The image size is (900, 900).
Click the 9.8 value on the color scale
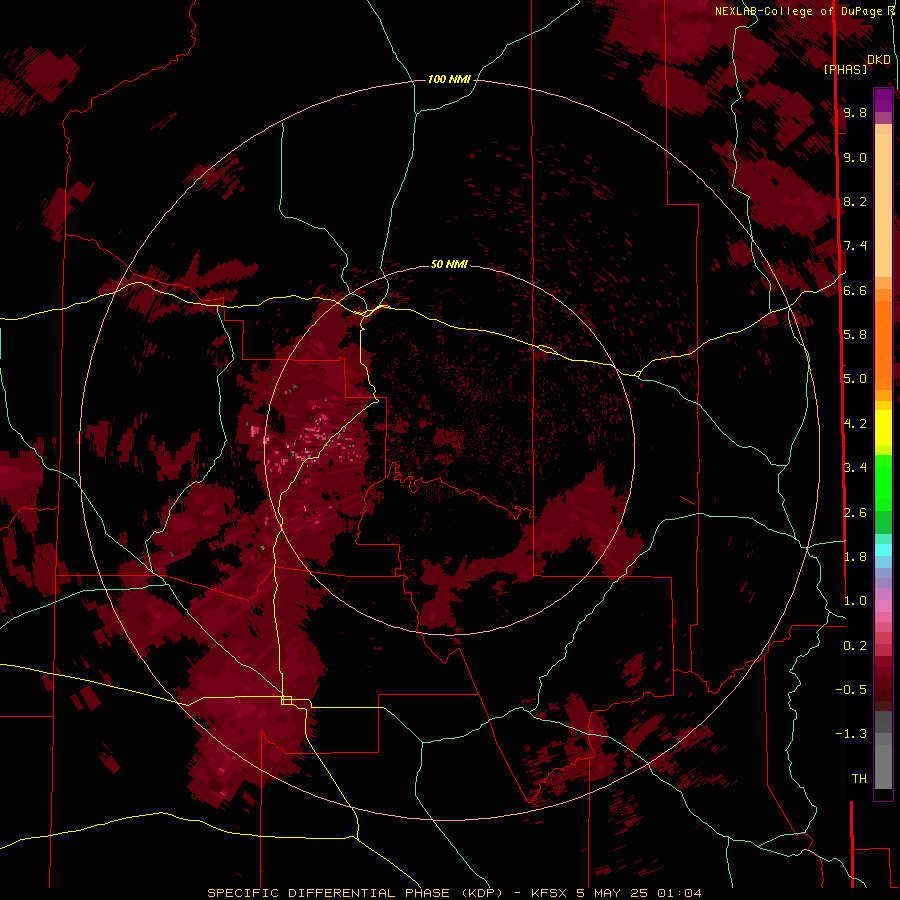coord(855,112)
